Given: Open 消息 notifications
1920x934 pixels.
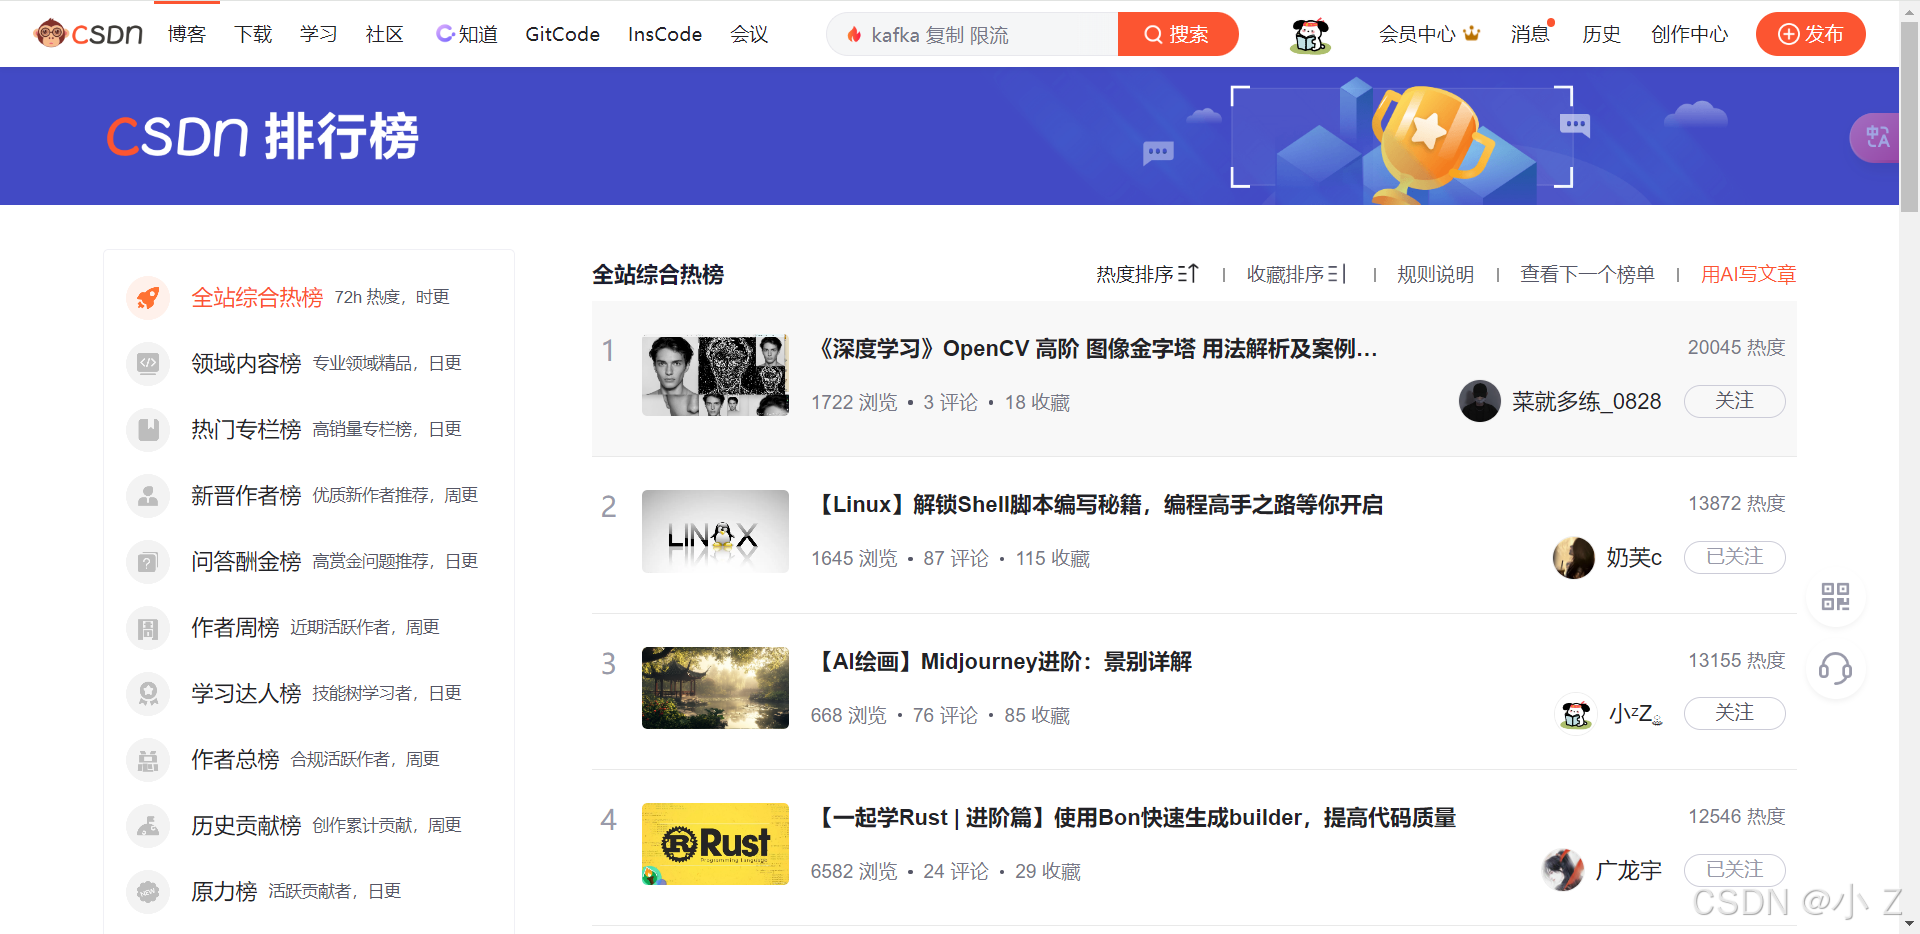Looking at the screenshot, I should (1530, 34).
